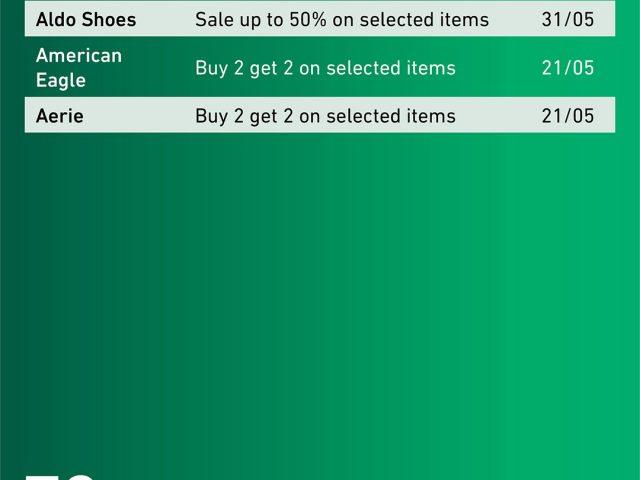Open the Aldo Shoes sale description
Viewport: 640px width, 480px height.
342,20
